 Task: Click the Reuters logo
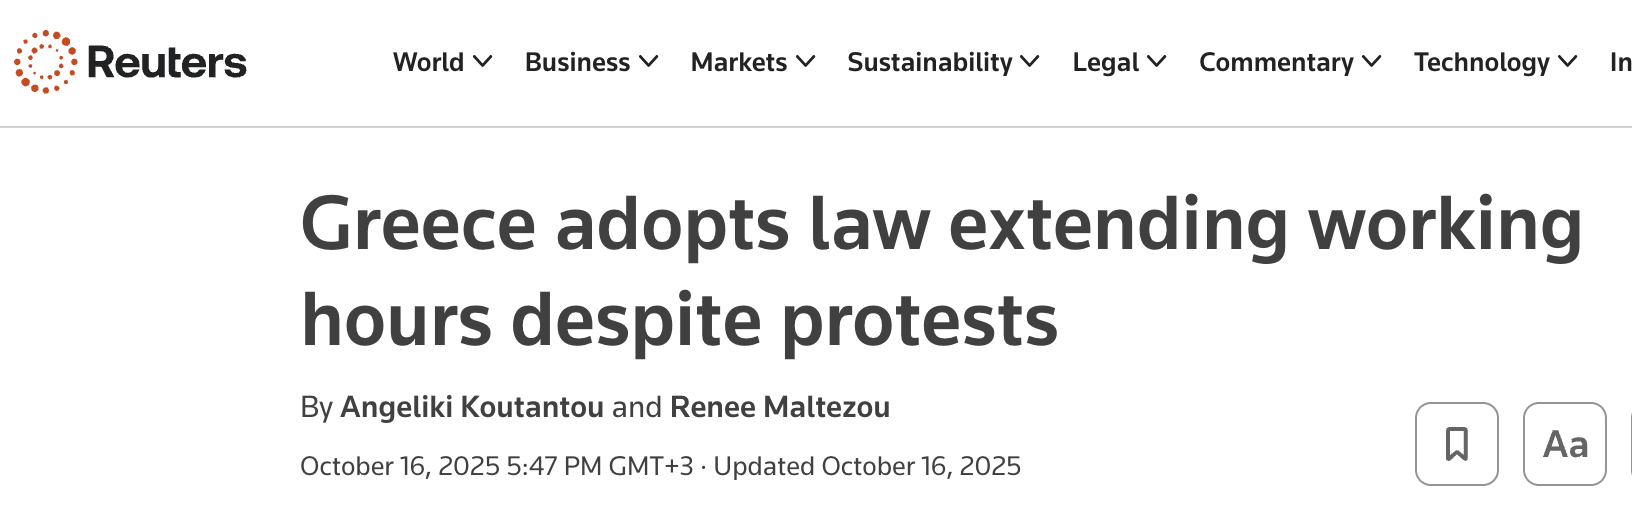pyautogui.click(x=131, y=62)
